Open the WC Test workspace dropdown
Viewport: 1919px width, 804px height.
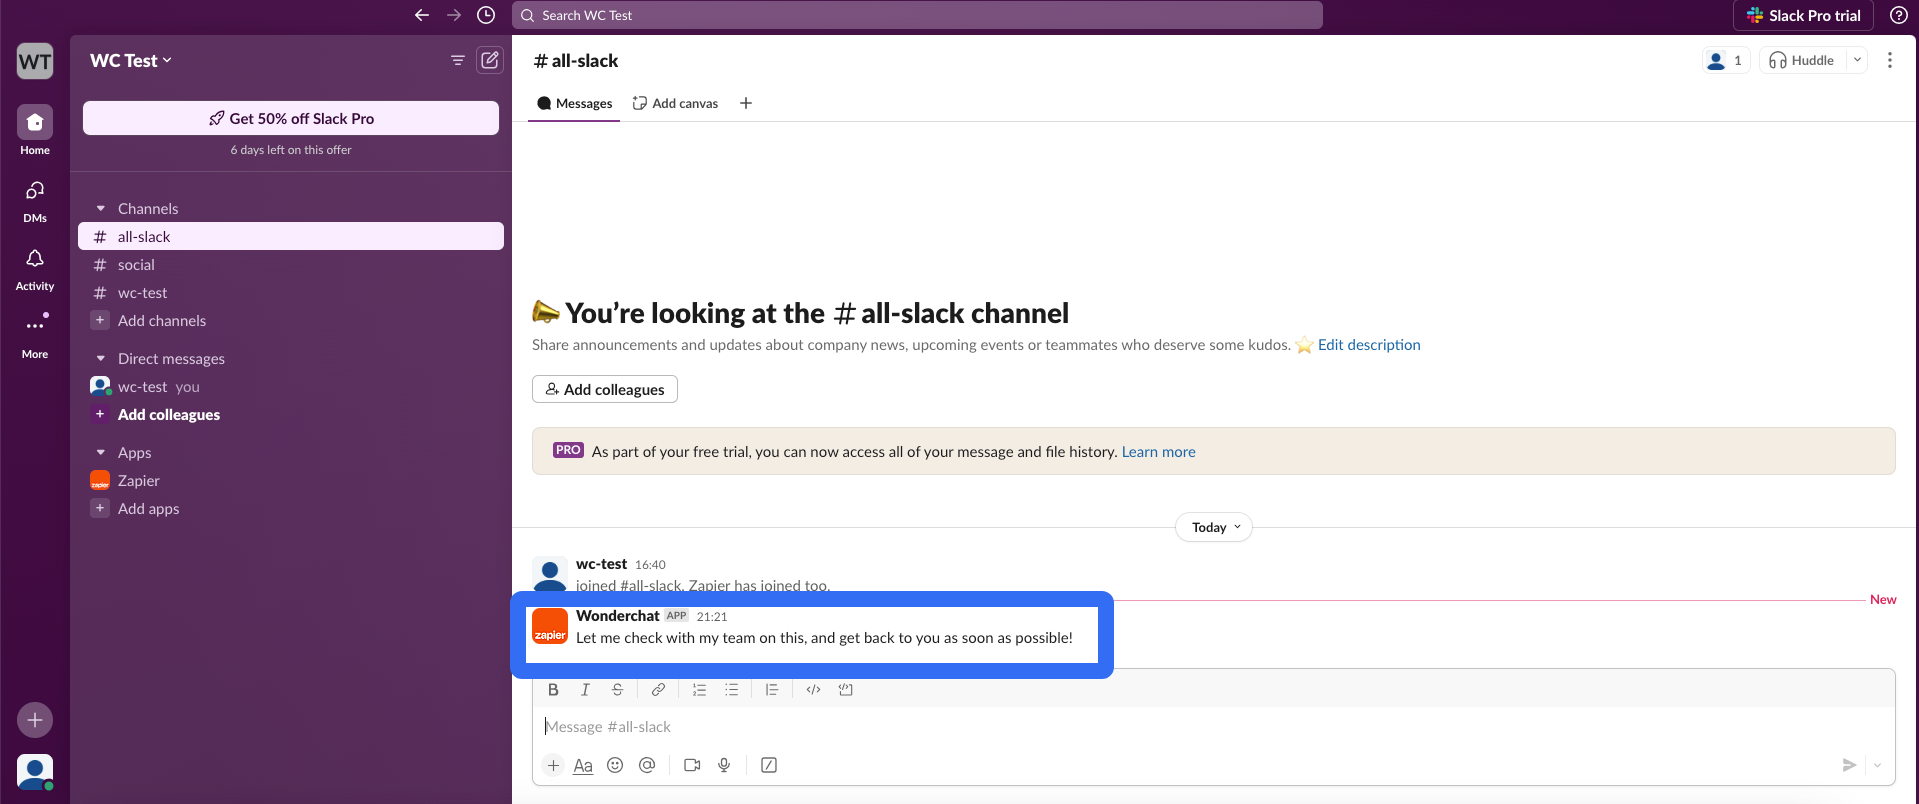[x=131, y=61]
